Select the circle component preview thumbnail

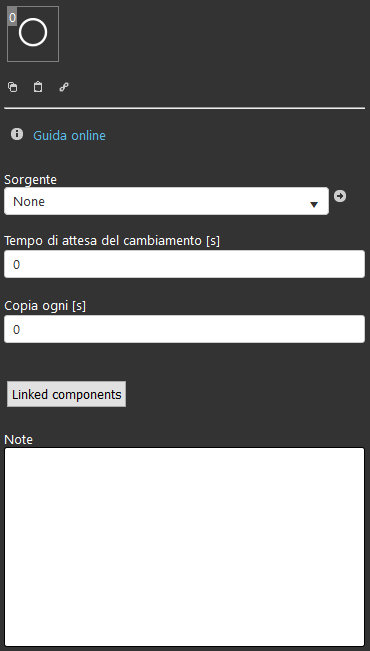pyautogui.click(x=33, y=34)
